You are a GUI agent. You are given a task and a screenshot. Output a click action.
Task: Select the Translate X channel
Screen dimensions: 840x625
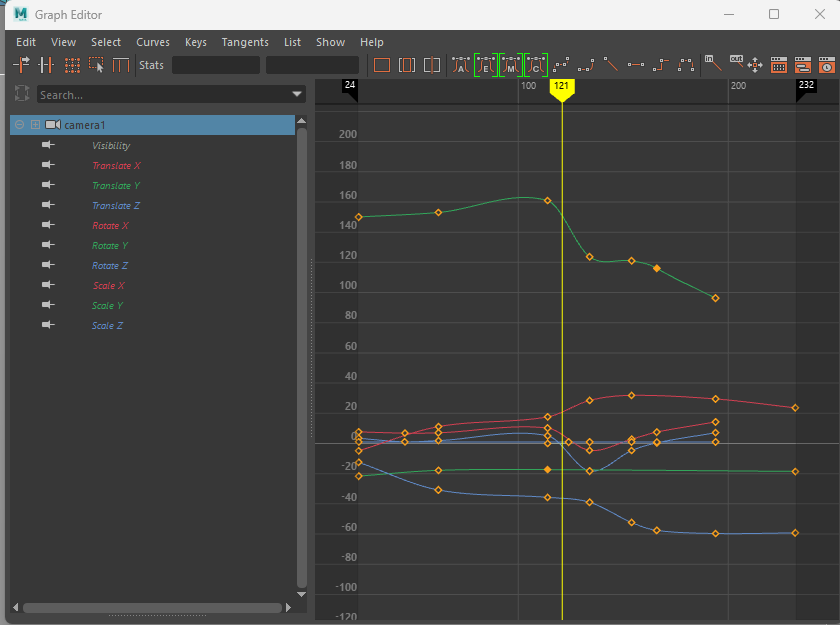116,165
